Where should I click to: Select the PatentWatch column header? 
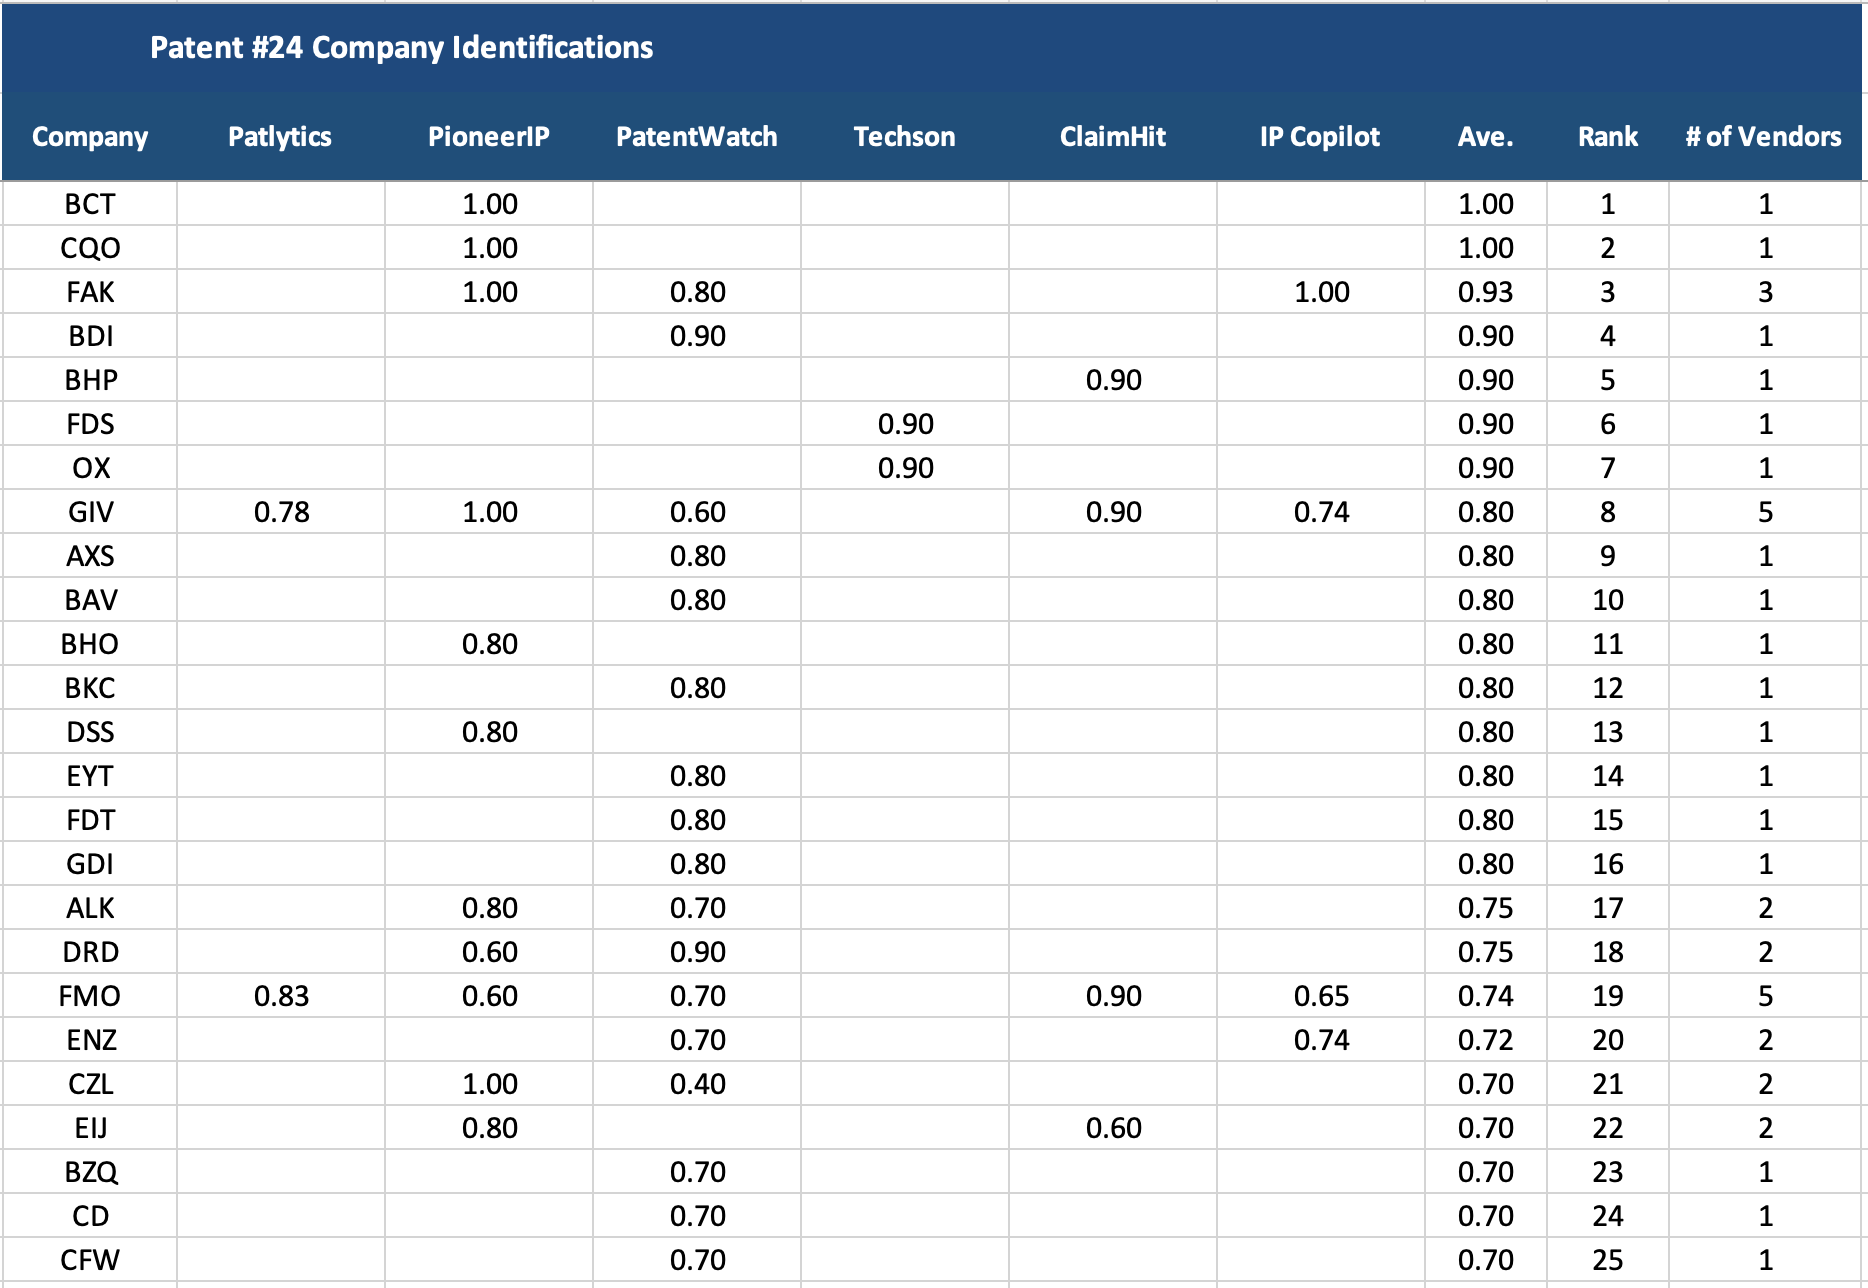697,137
